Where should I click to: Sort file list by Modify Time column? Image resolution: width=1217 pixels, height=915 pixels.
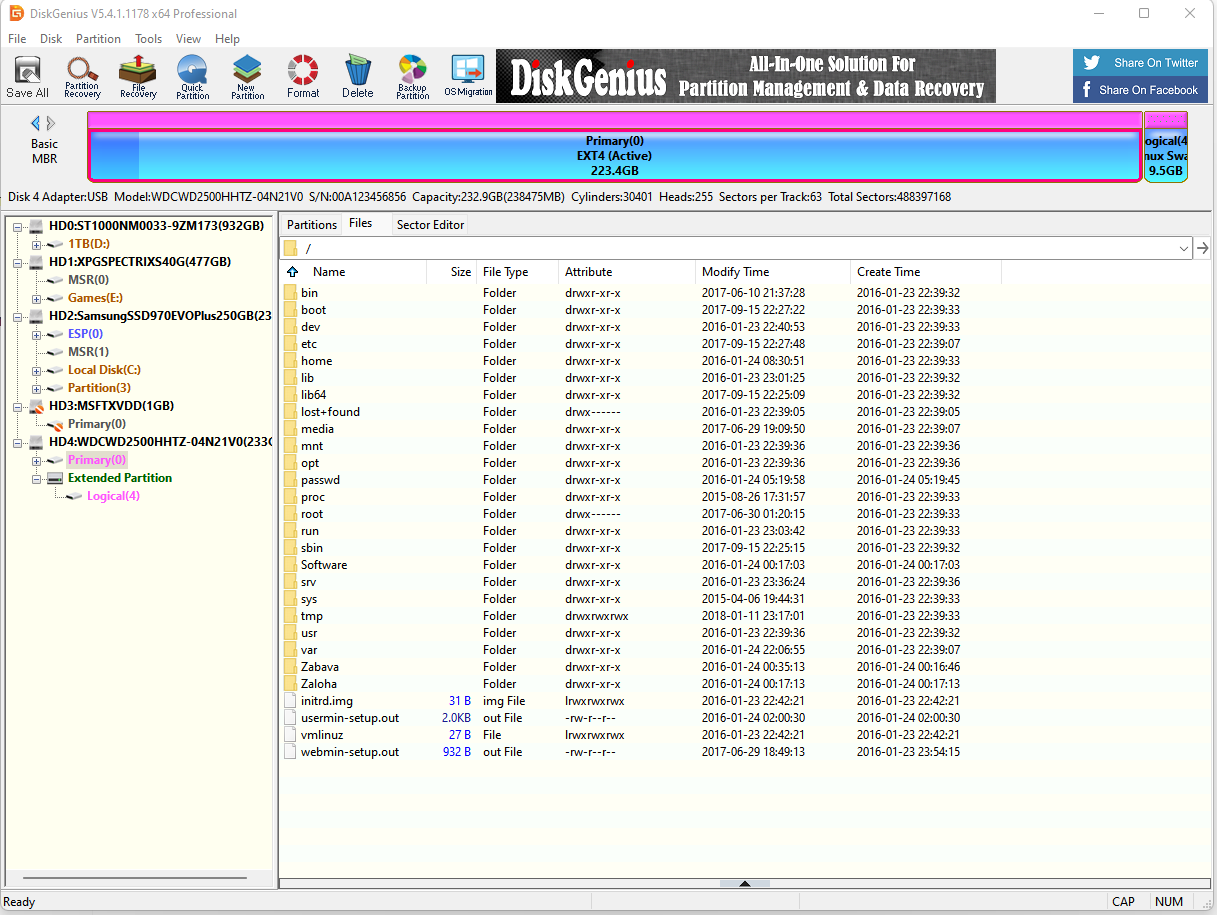pyautogui.click(x=735, y=272)
